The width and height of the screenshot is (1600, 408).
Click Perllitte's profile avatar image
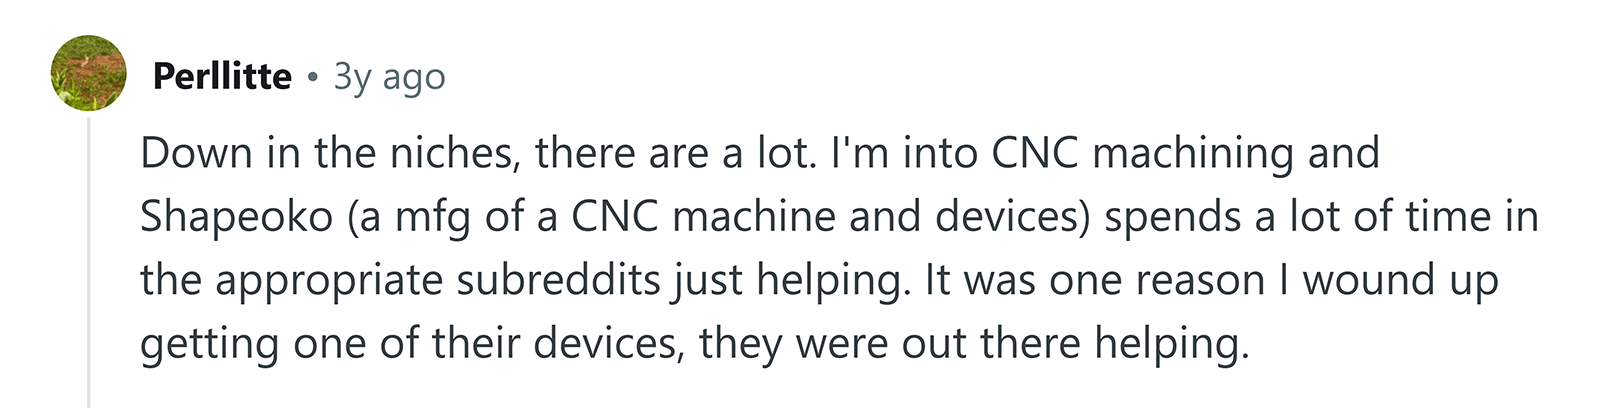point(89,73)
